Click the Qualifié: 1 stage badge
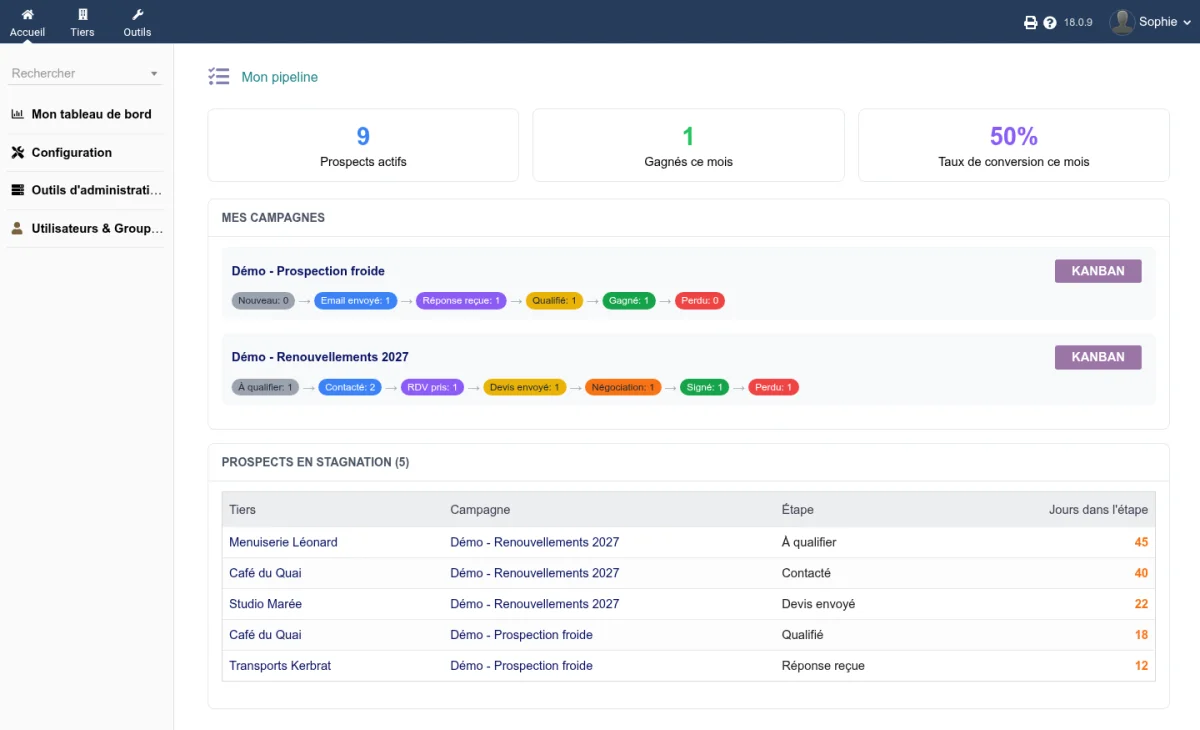Viewport: 1200px width, 730px height. (554, 300)
